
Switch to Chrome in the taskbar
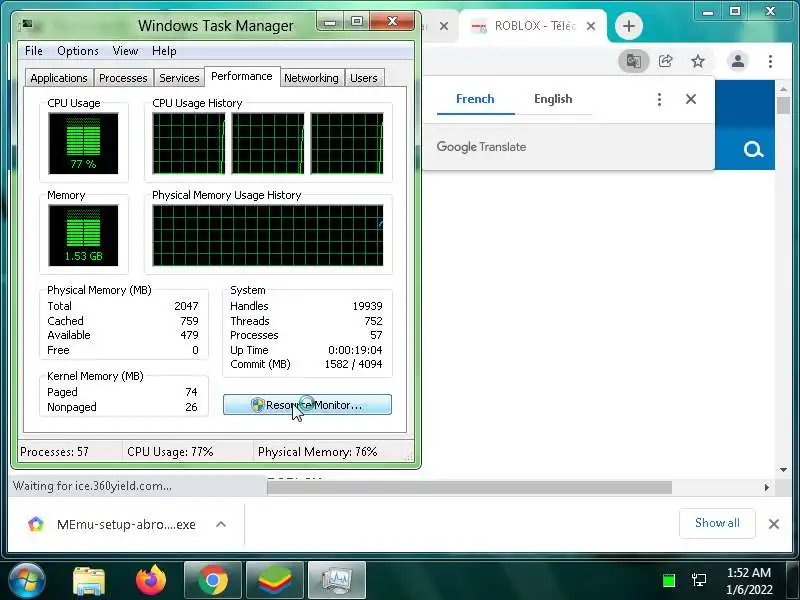[213, 580]
